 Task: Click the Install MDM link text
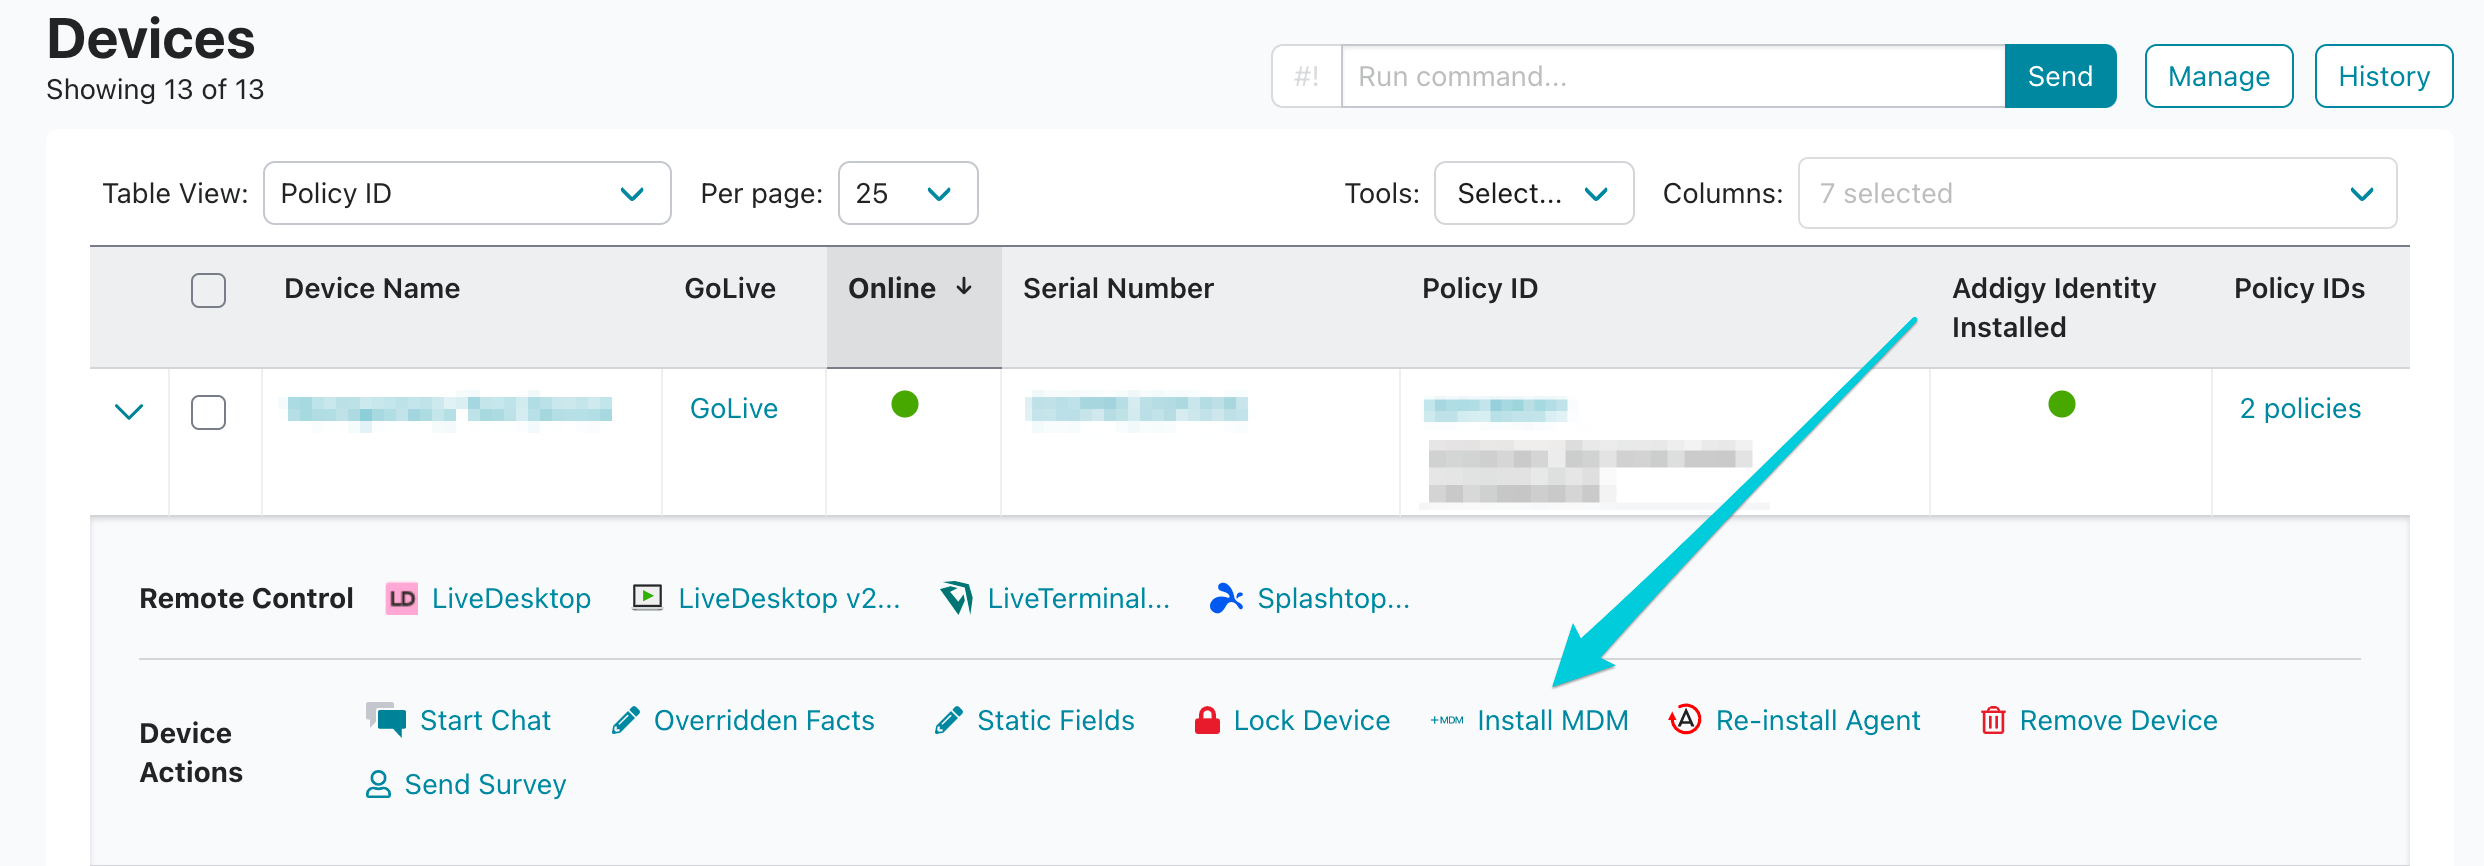point(1553,720)
